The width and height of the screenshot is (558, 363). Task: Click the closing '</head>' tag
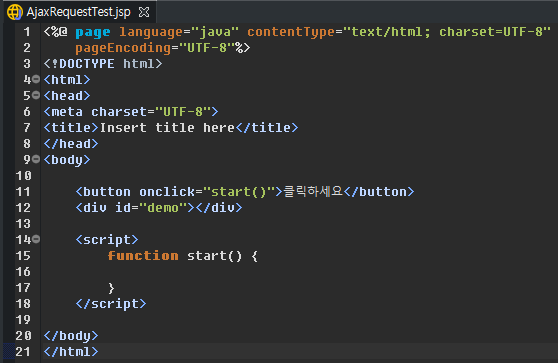click(71, 144)
